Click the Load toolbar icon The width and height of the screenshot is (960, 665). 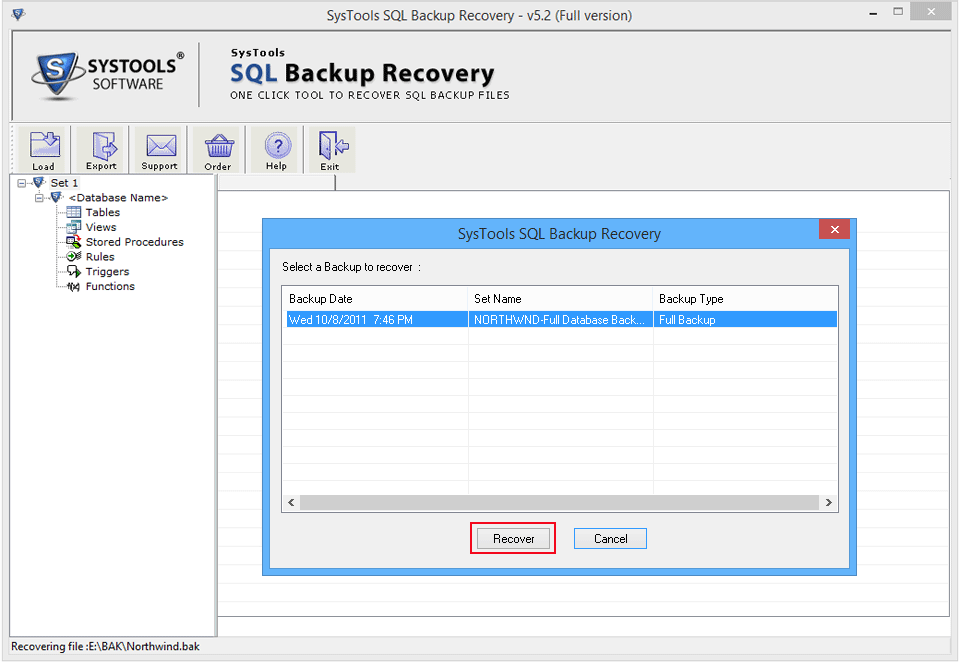click(43, 149)
